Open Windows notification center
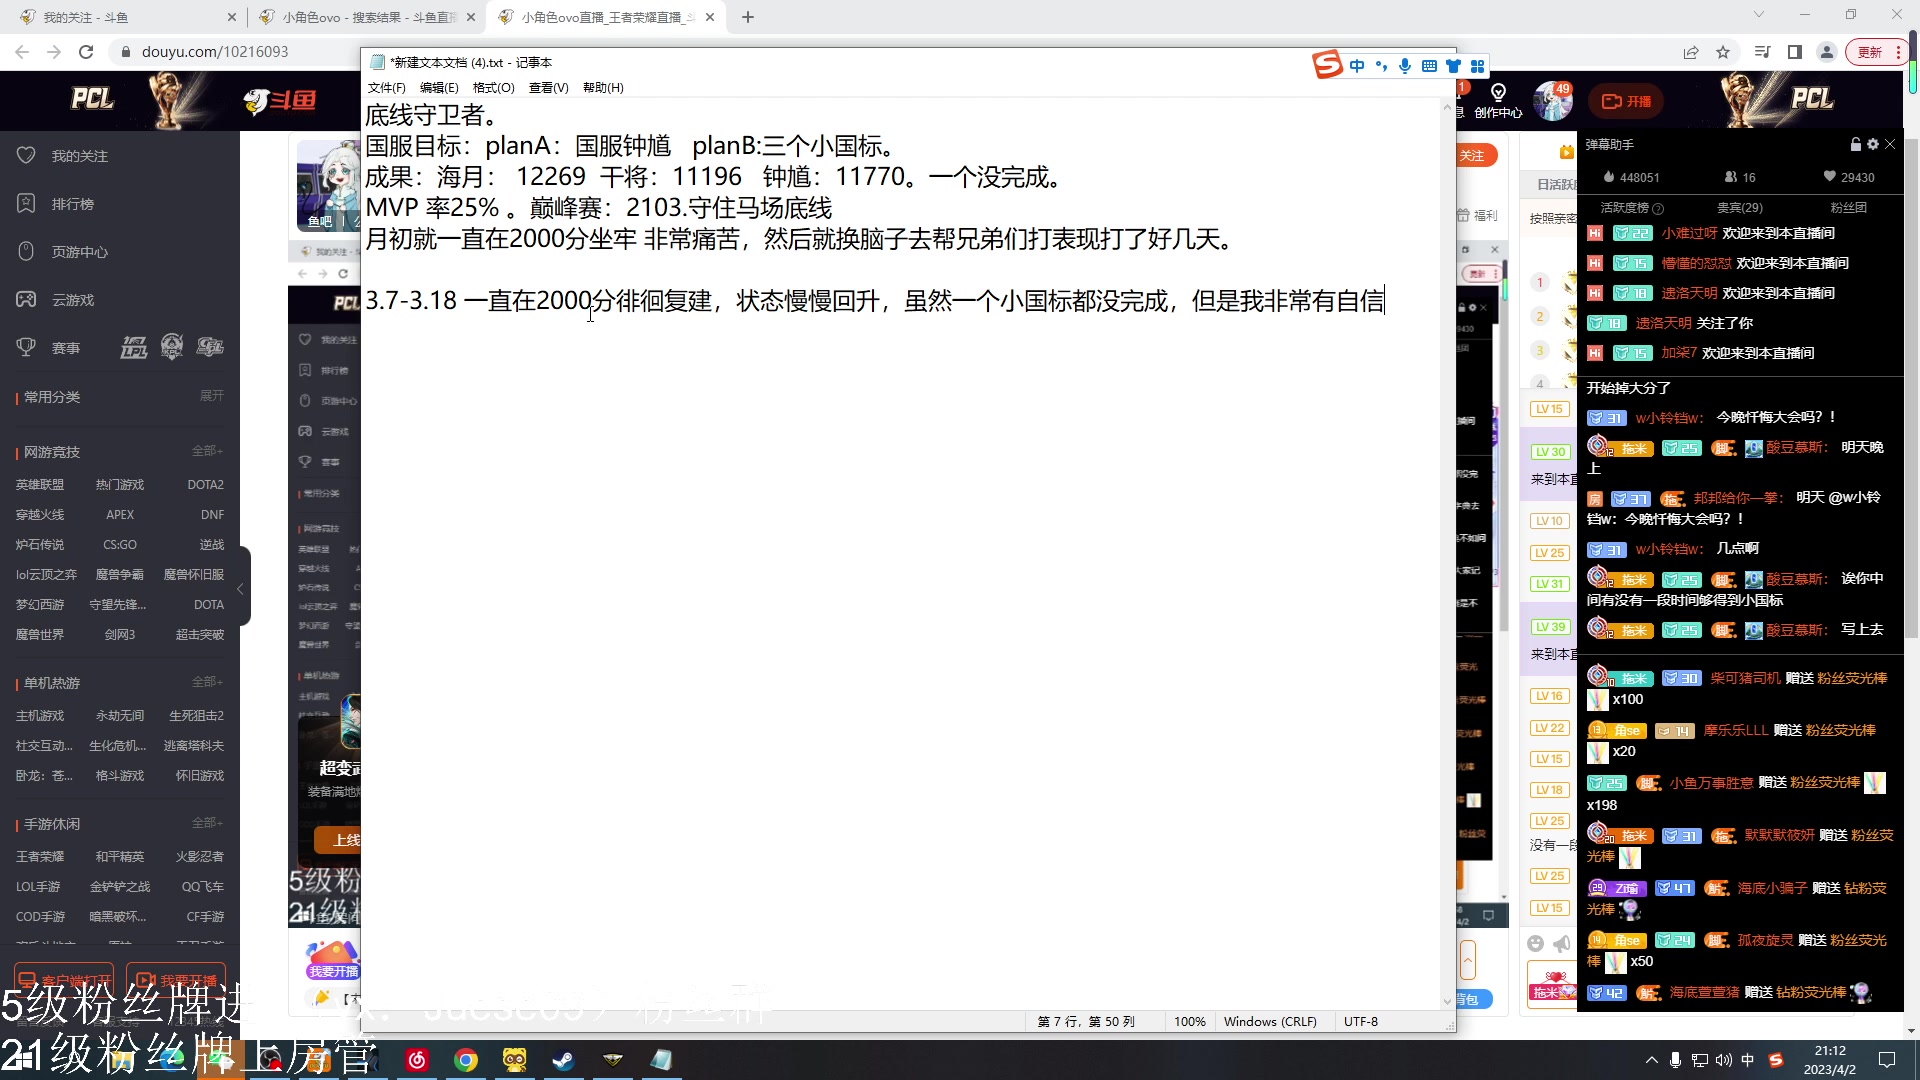The width and height of the screenshot is (1920, 1080). coord(1887,1060)
